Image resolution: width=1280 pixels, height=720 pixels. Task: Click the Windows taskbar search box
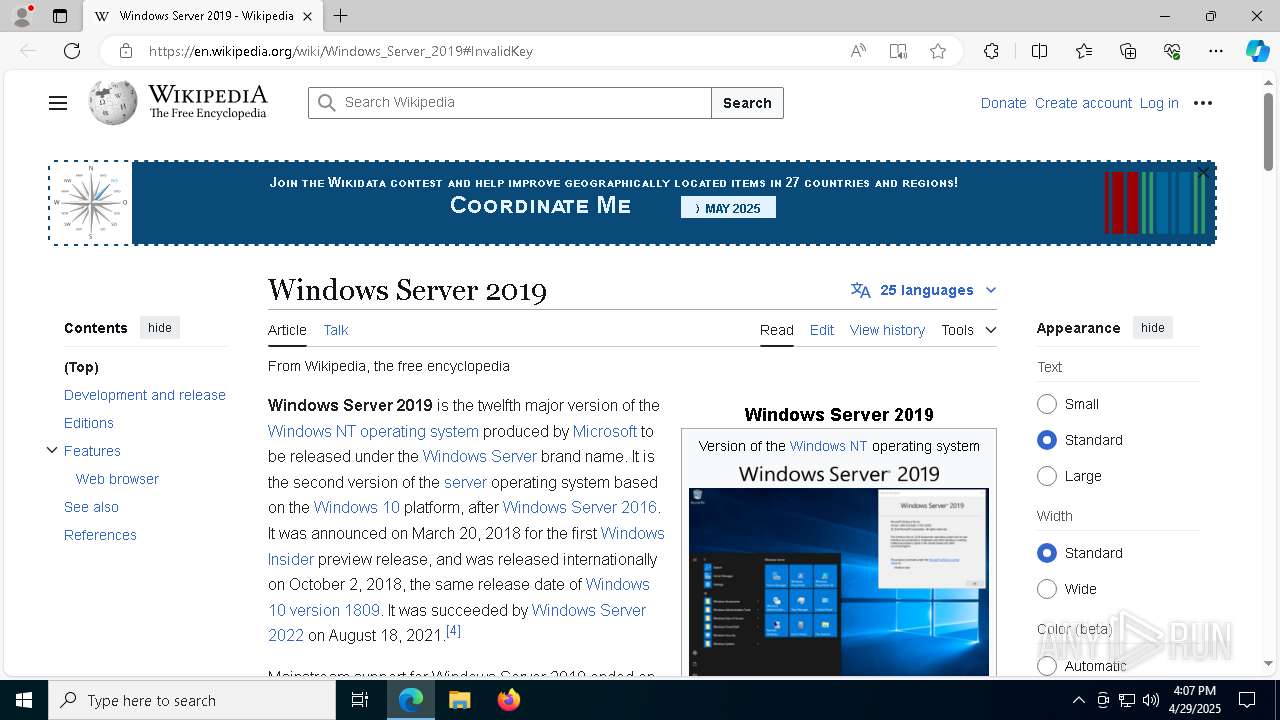click(x=192, y=700)
